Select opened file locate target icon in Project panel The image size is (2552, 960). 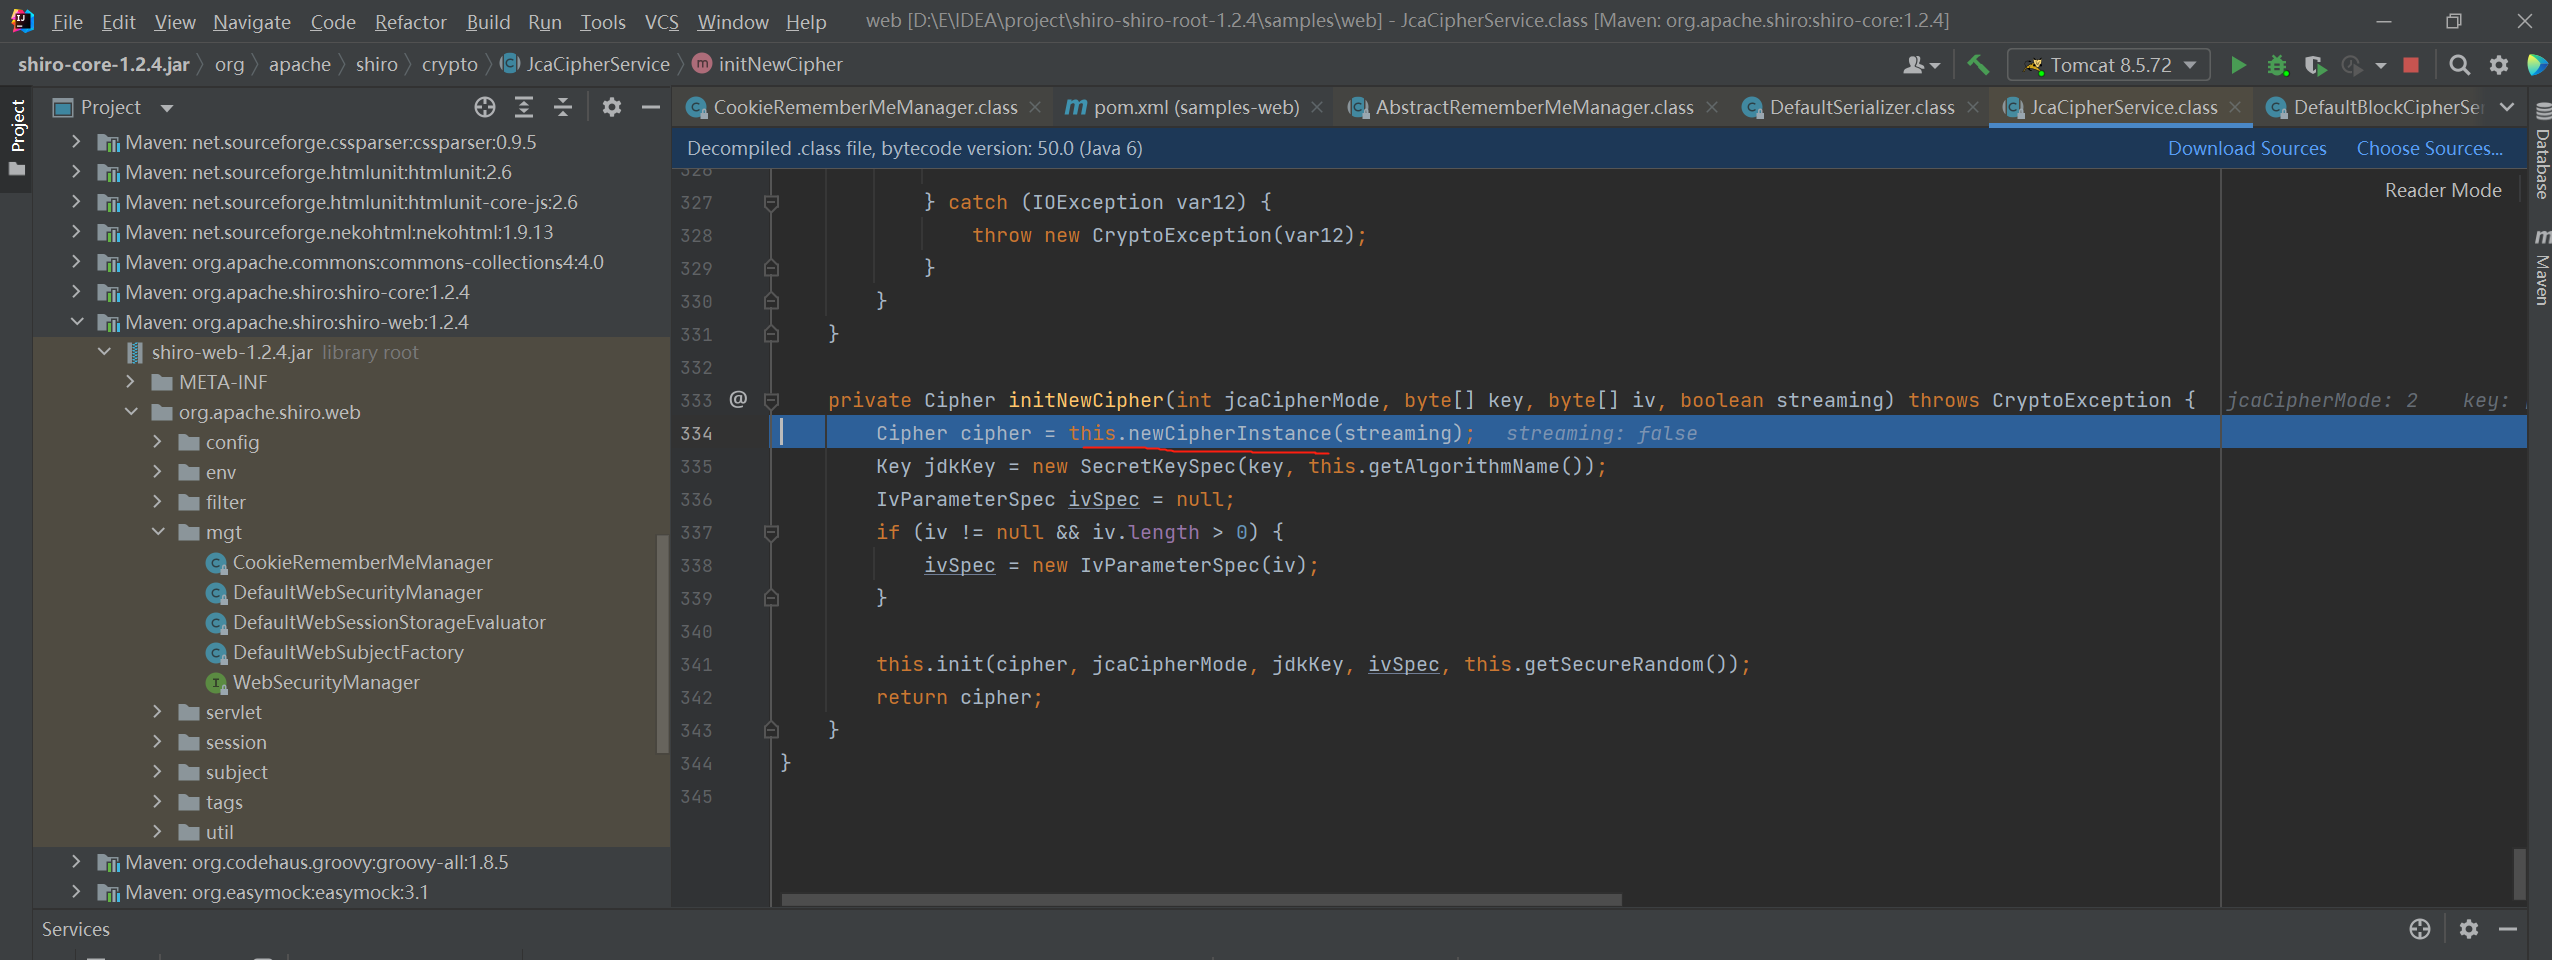click(x=485, y=107)
